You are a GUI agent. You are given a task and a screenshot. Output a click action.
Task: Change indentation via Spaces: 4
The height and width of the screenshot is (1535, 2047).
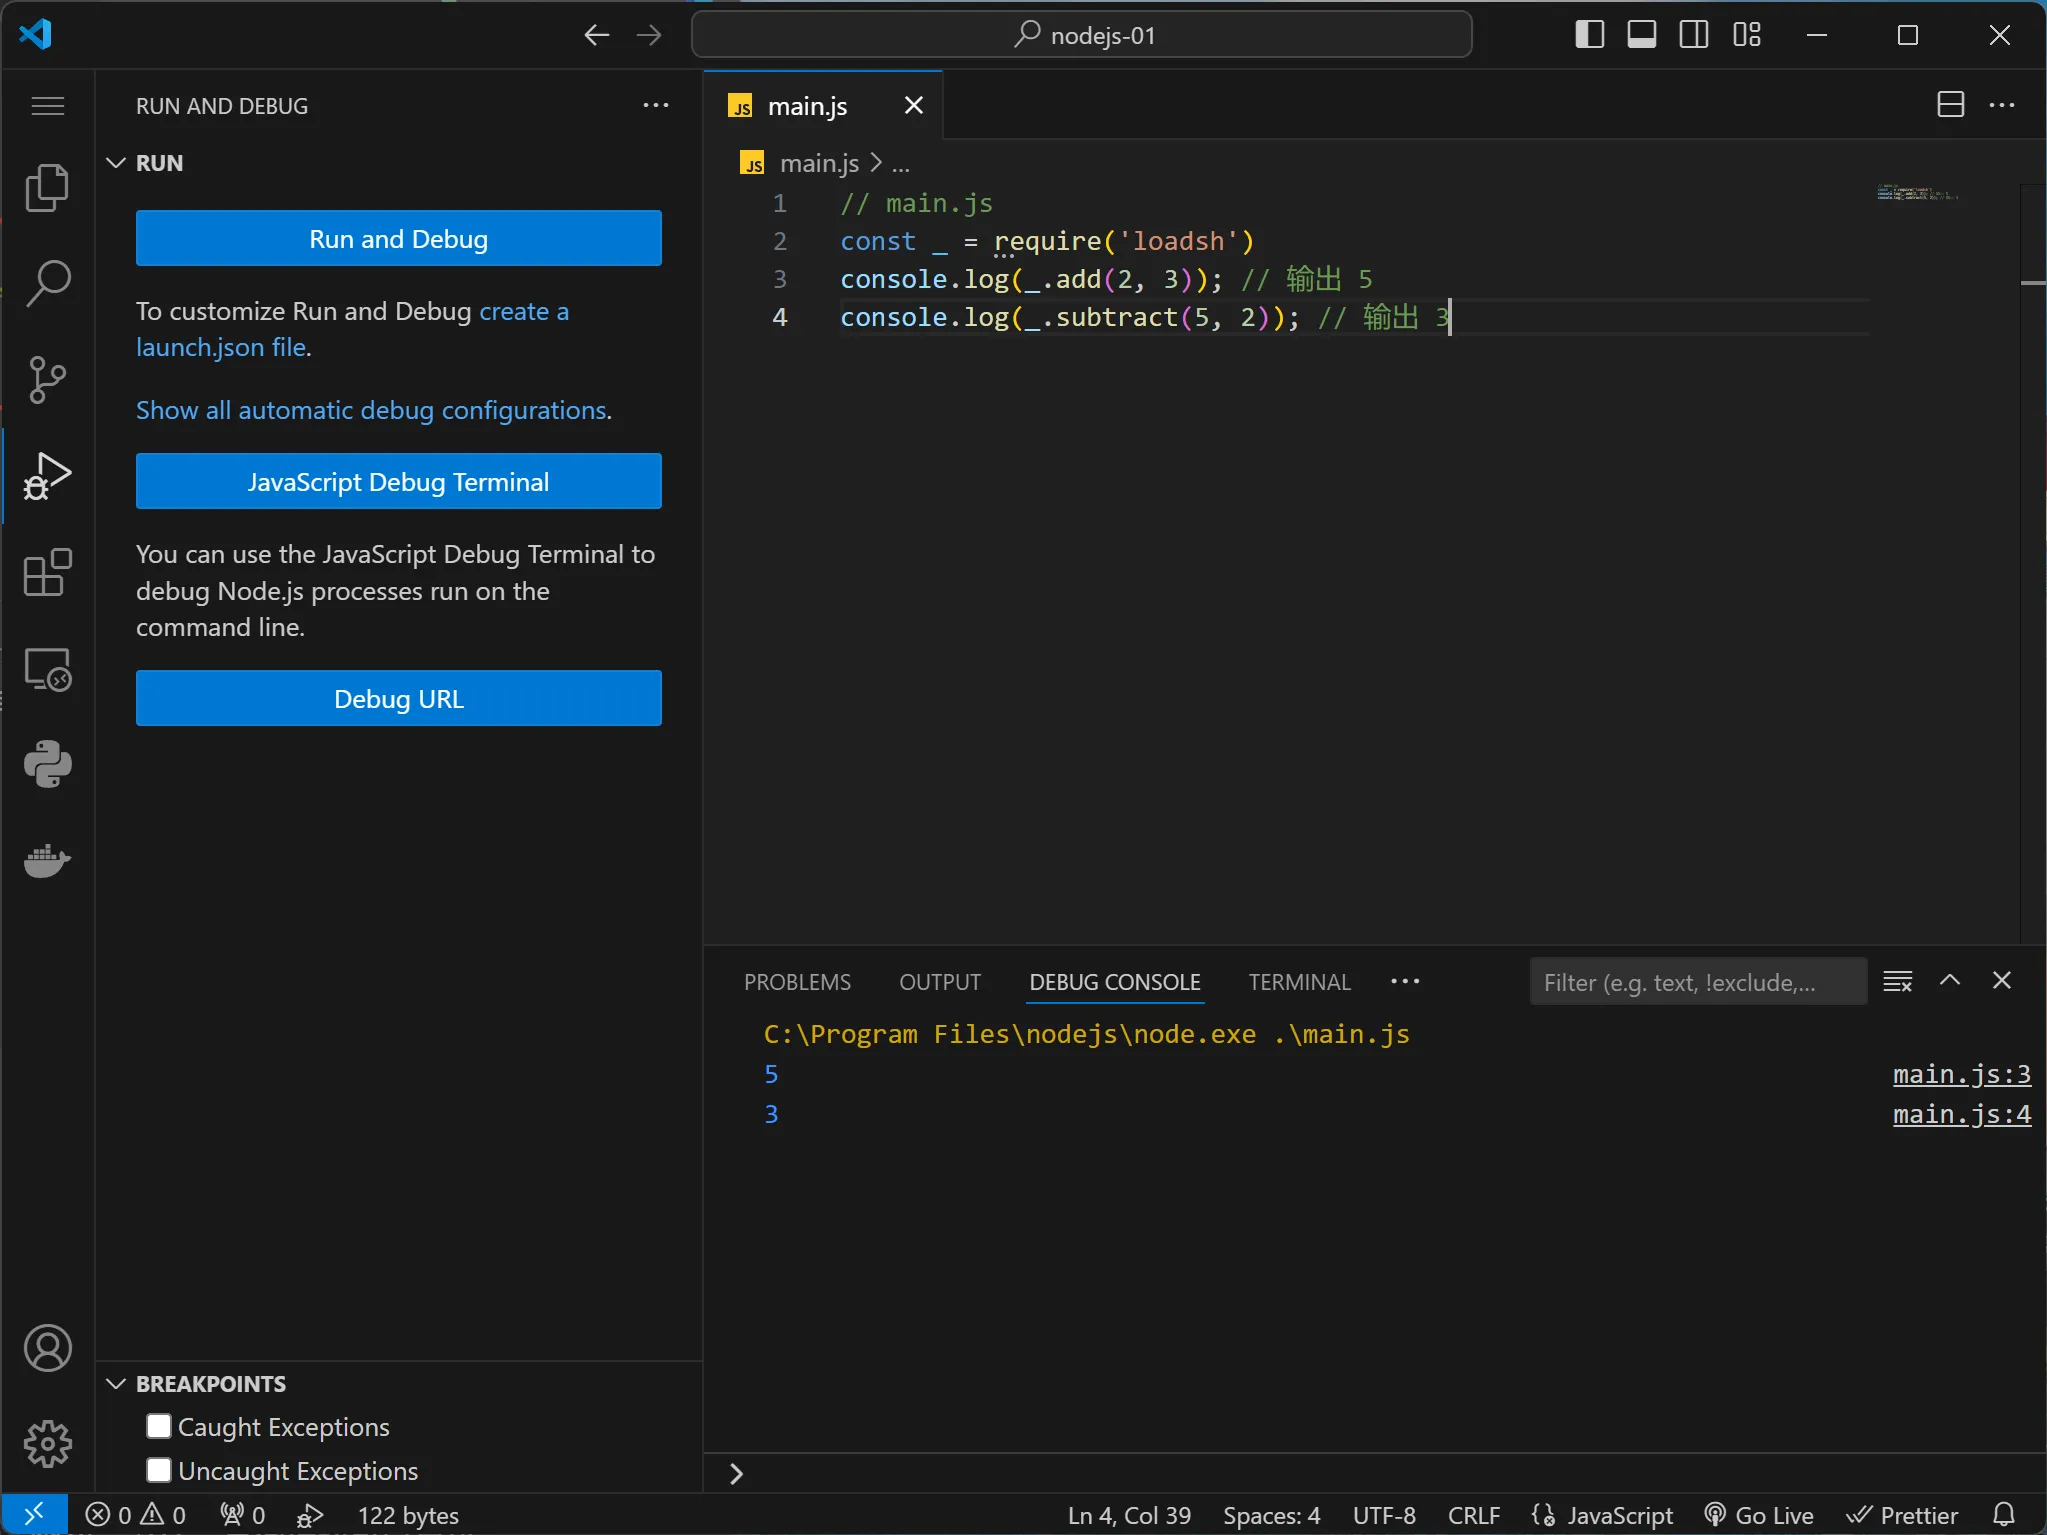tap(1271, 1515)
